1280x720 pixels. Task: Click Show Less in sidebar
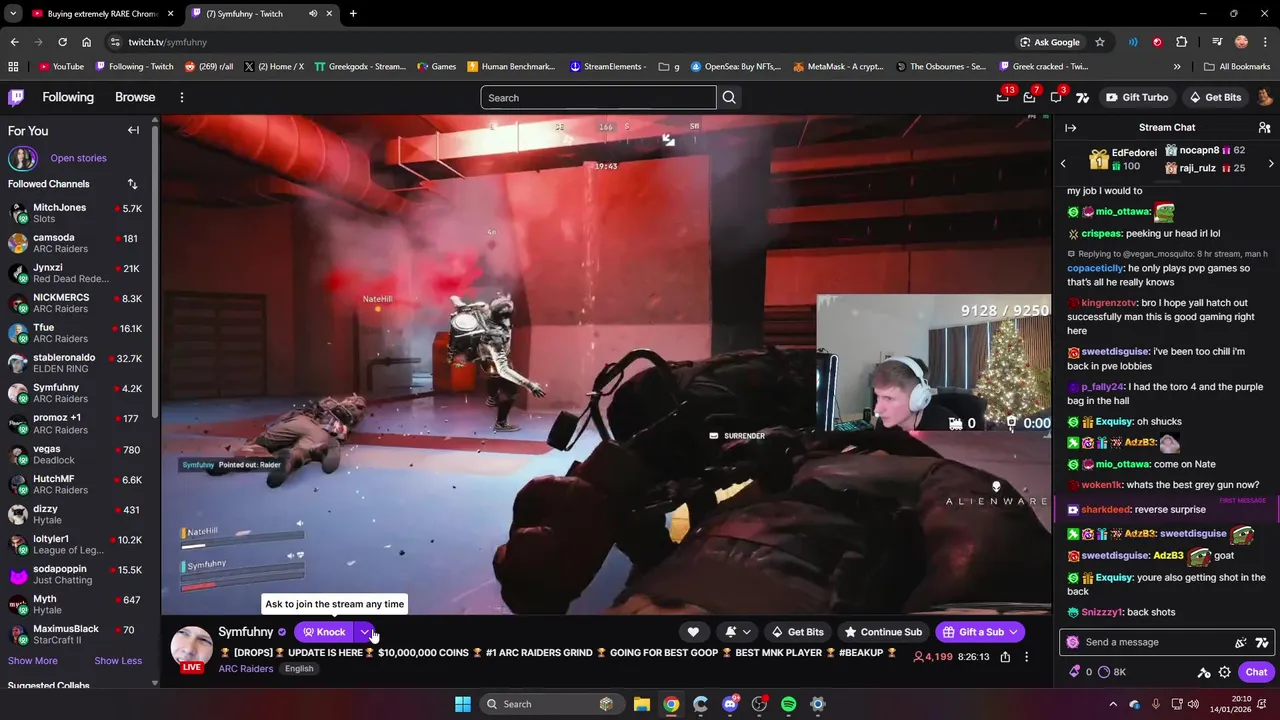coord(118,660)
